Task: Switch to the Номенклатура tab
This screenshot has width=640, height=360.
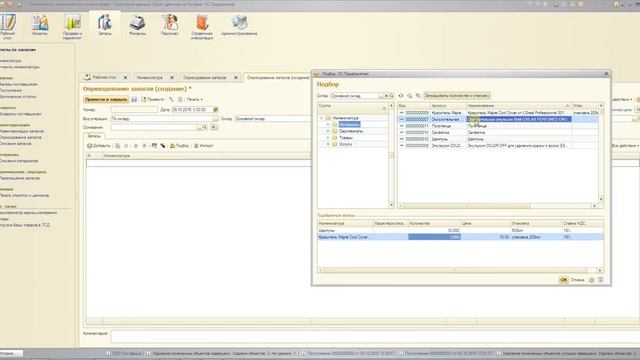Action: click(149, 78)
